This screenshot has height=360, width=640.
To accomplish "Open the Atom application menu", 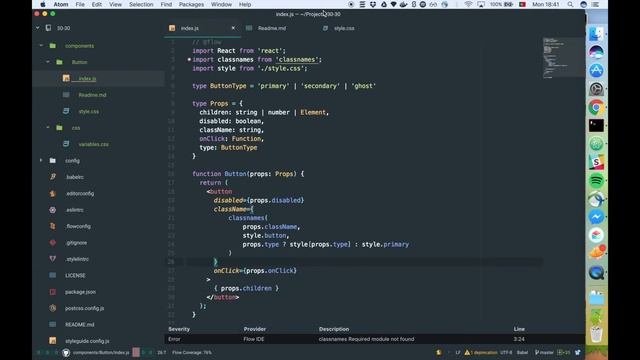I will (x=61, y=4).
